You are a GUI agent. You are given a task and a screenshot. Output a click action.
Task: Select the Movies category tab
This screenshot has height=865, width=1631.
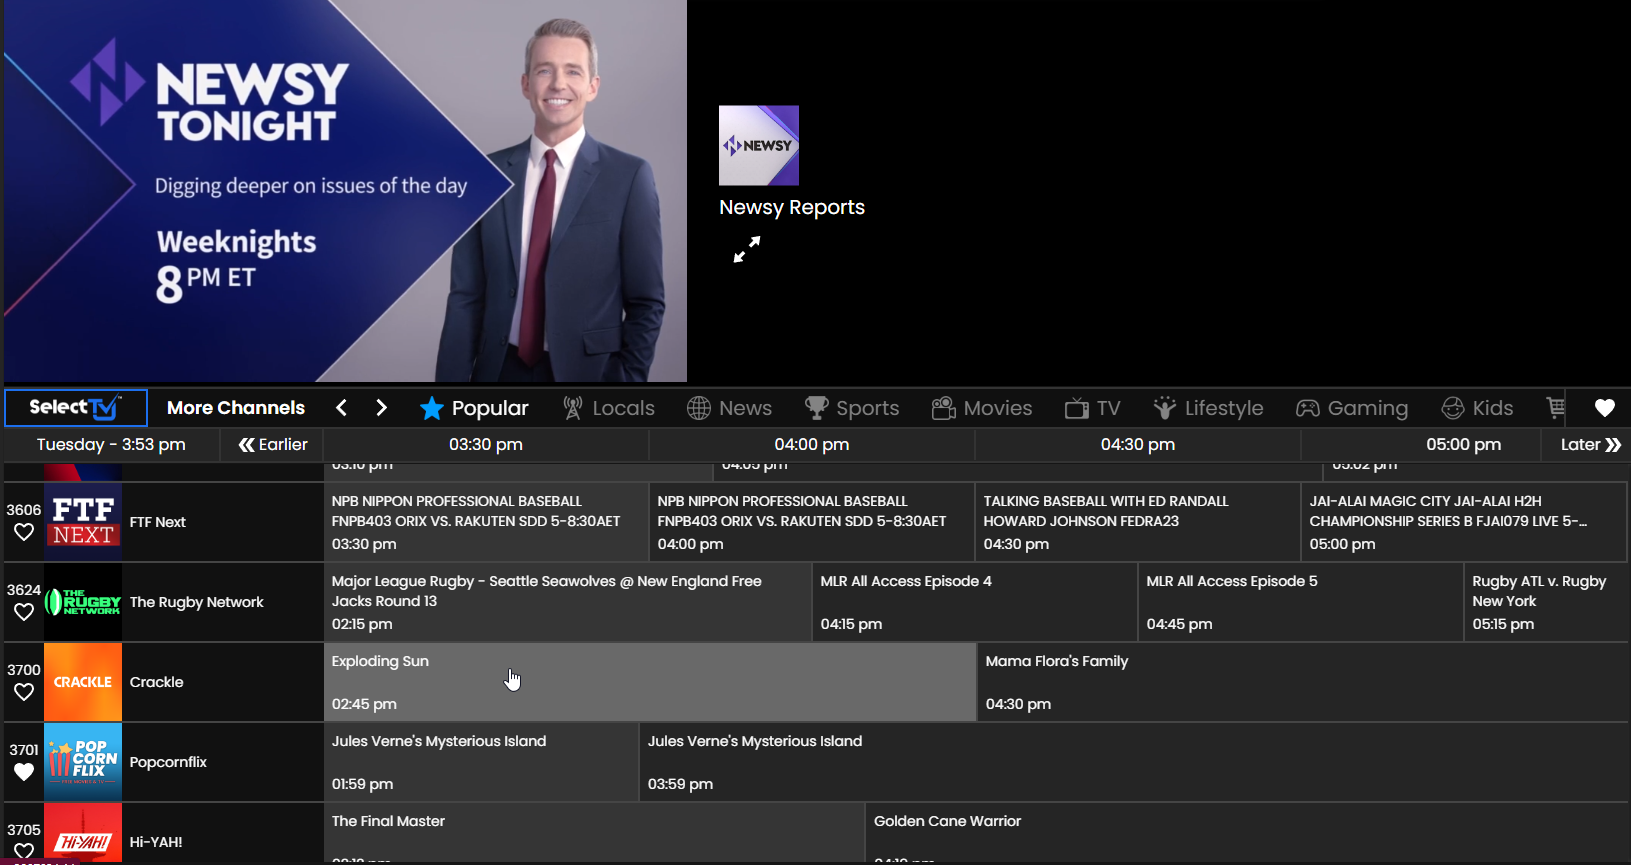point(982,408)
